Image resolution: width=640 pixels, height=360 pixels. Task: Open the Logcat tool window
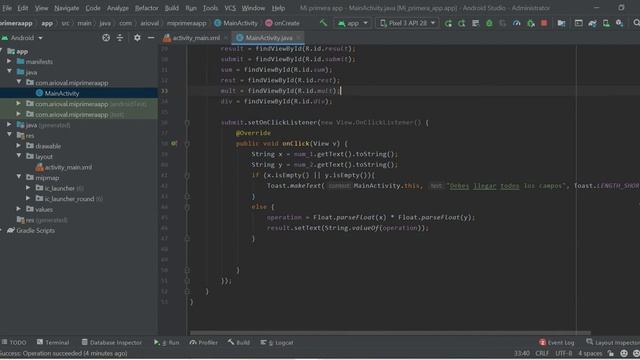[277, 342]
